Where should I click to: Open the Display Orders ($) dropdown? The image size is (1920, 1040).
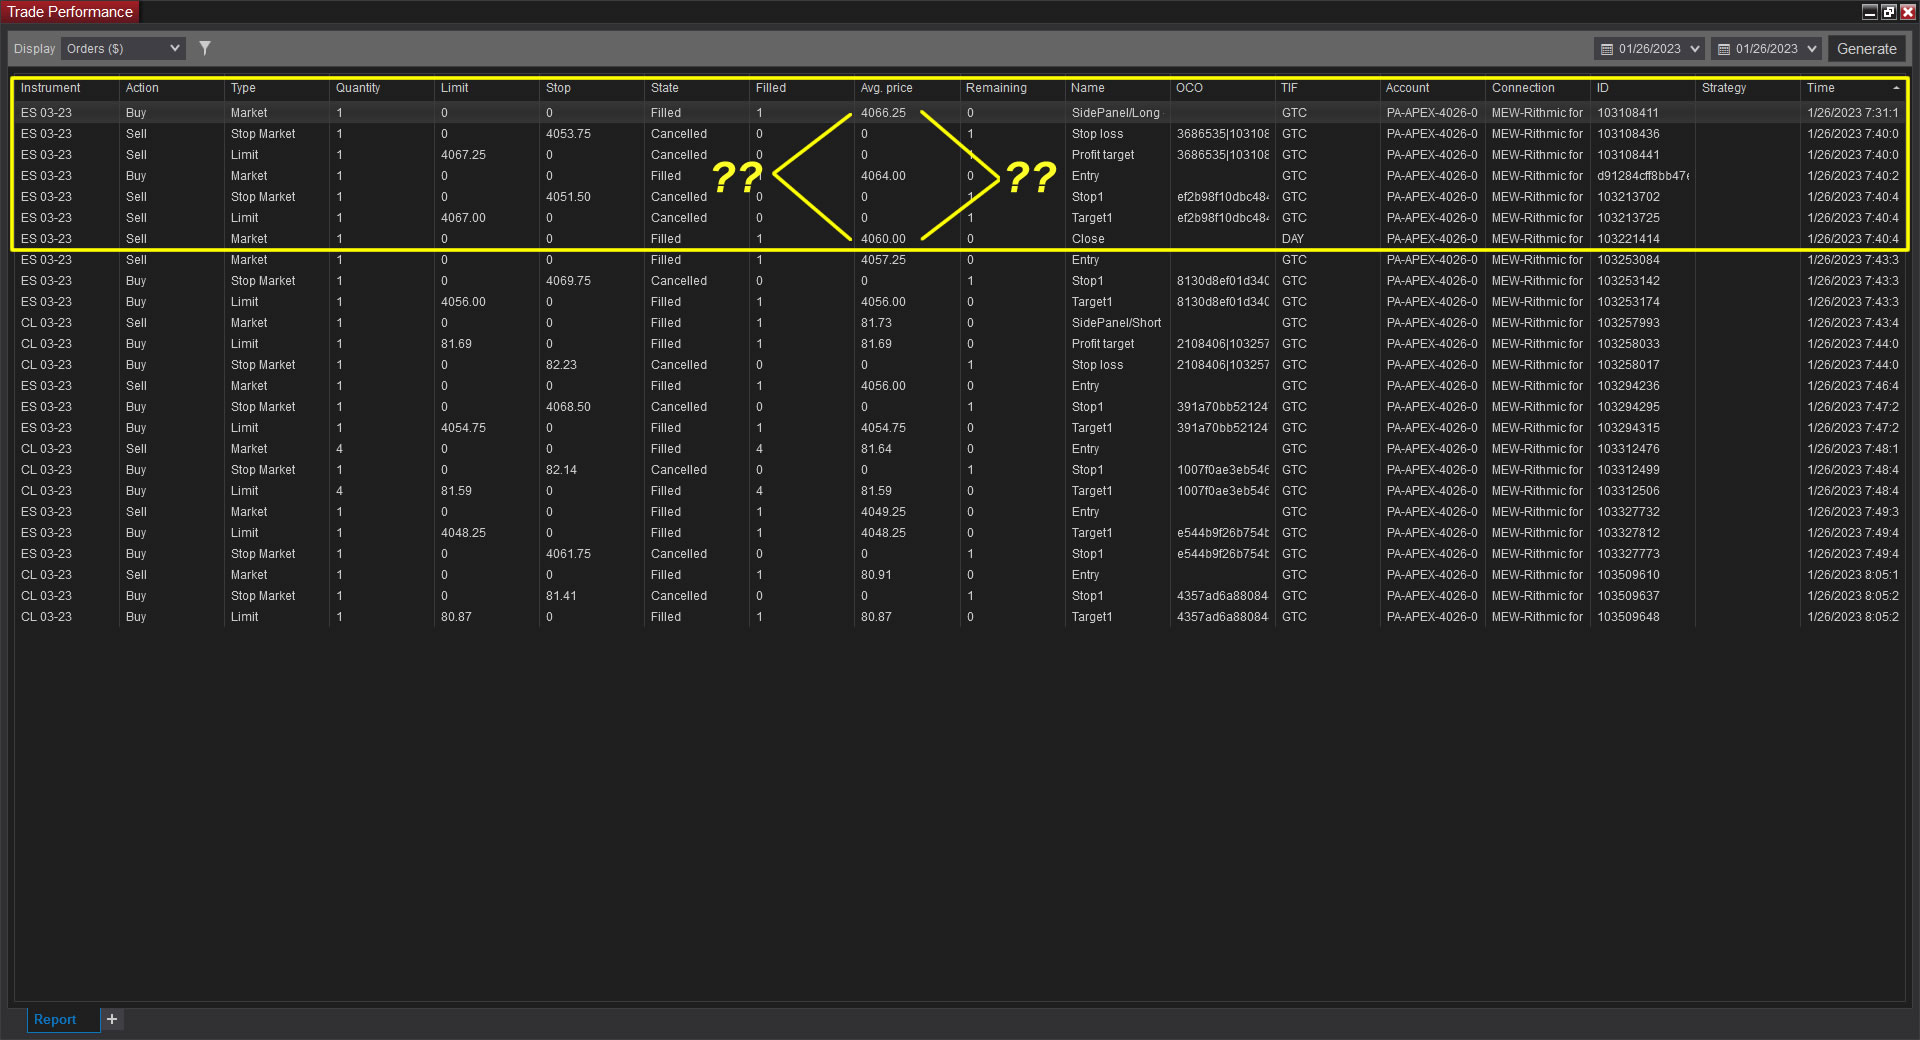(x=124, y=48)
